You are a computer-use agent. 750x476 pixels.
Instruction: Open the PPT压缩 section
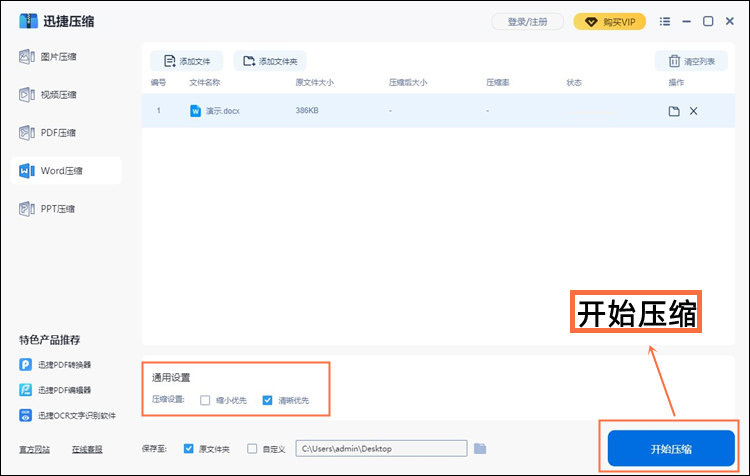[47, 209]
